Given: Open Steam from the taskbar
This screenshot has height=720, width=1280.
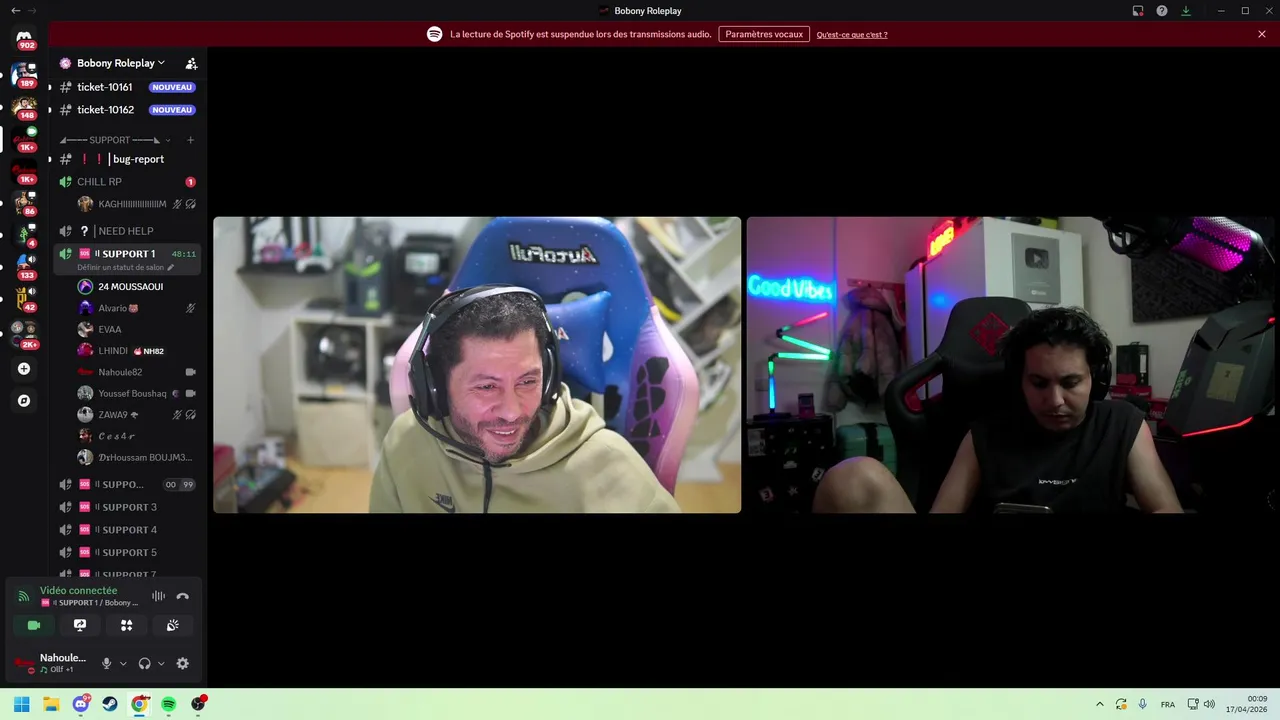Looking at the screenshot, I should point(110,704).
